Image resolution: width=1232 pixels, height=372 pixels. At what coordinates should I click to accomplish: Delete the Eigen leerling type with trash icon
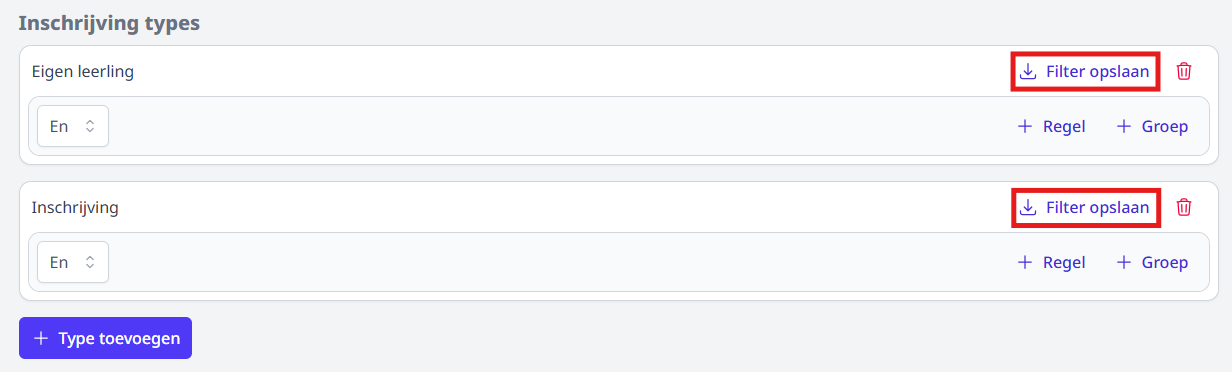(x=1184, y=71)
